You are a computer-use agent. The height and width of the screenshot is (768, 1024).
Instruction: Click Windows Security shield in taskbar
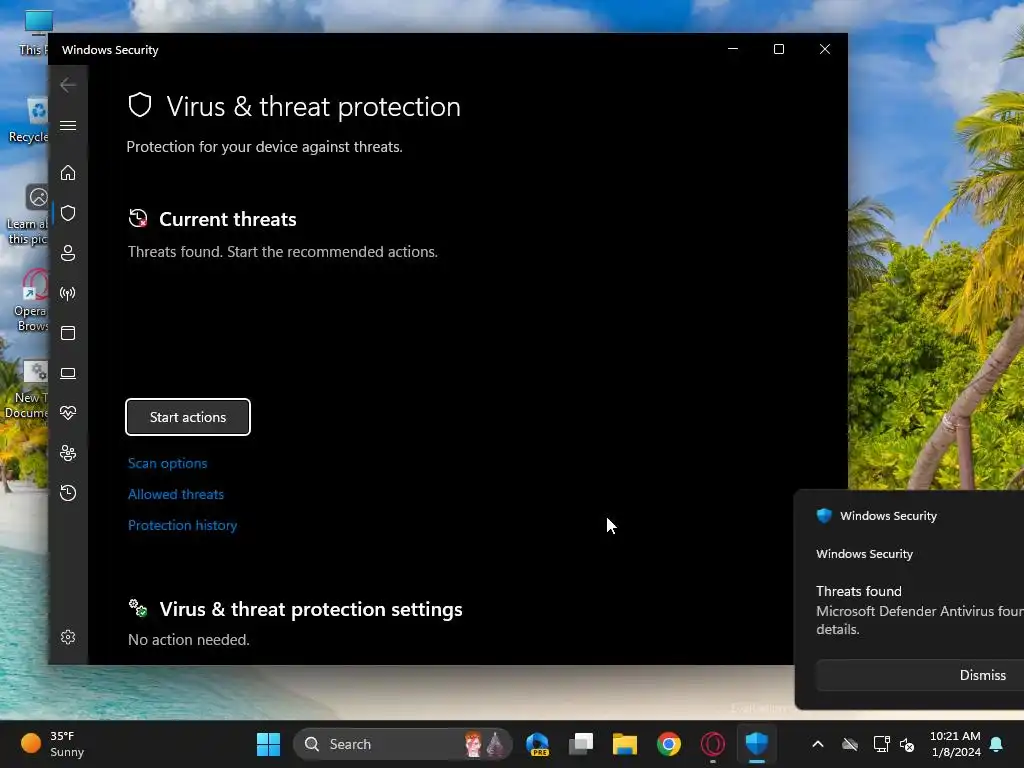pos(756,744)
